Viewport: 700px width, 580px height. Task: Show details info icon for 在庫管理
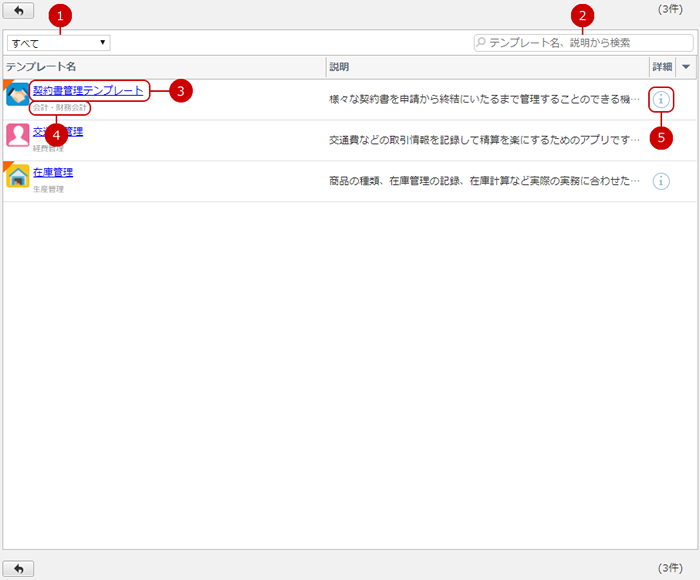(661, 181)
